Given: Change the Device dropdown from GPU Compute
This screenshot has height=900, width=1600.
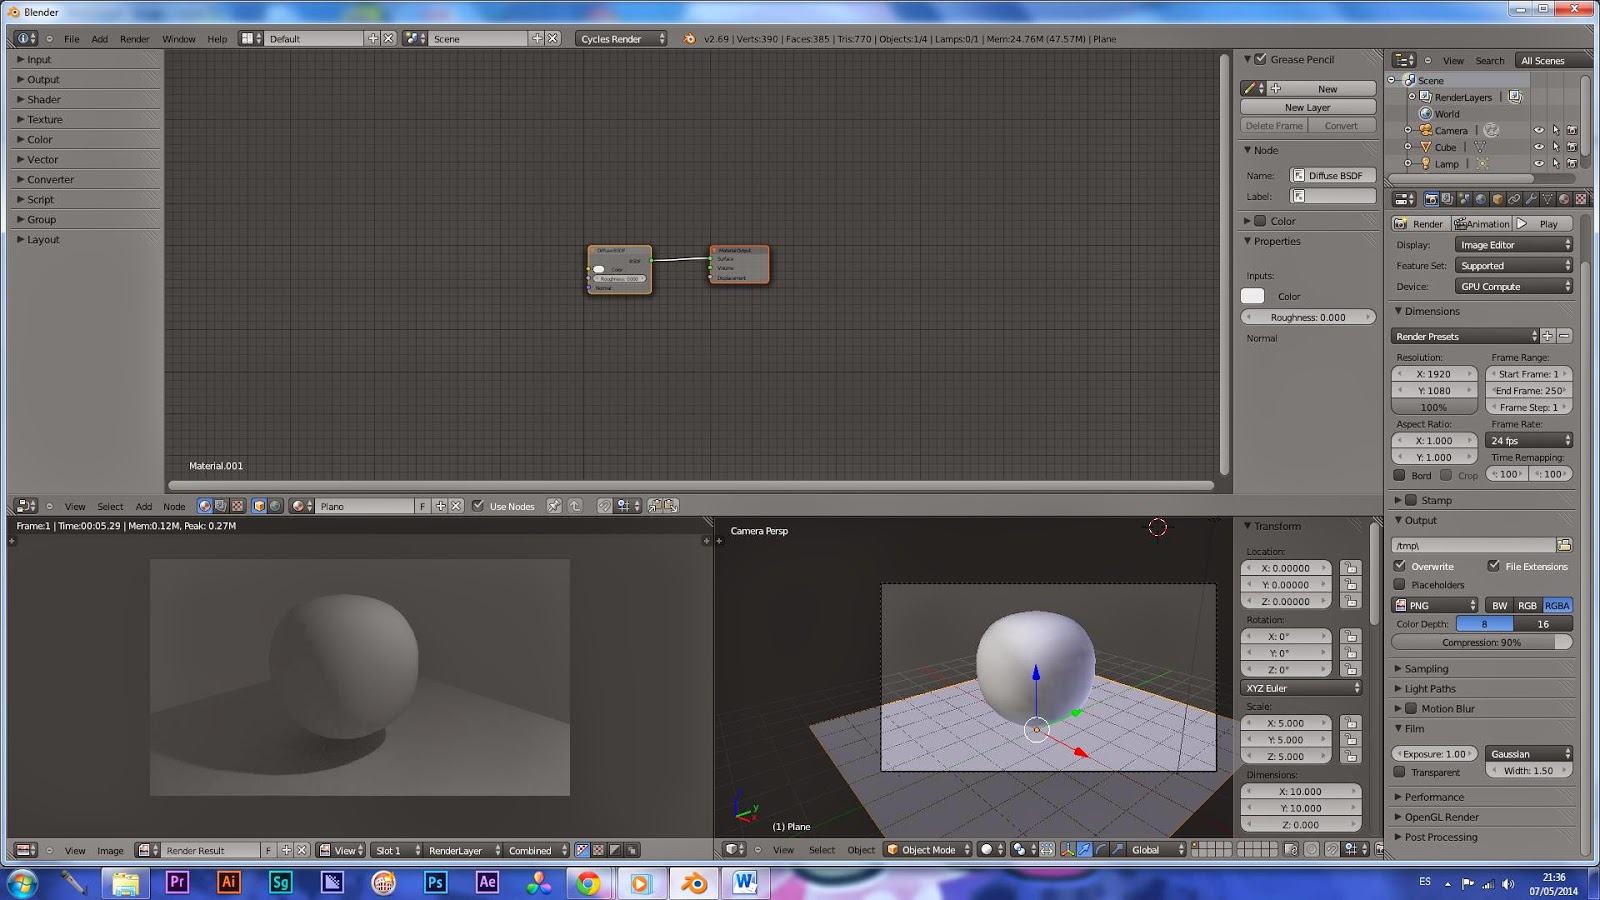Looking at the screenshot, I should coord(1513,286).
